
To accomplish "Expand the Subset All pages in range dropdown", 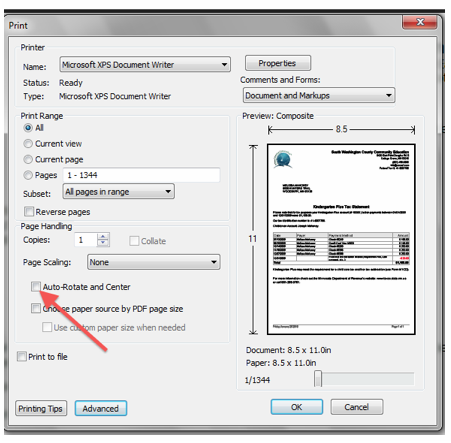I will [x=119, y=192].
